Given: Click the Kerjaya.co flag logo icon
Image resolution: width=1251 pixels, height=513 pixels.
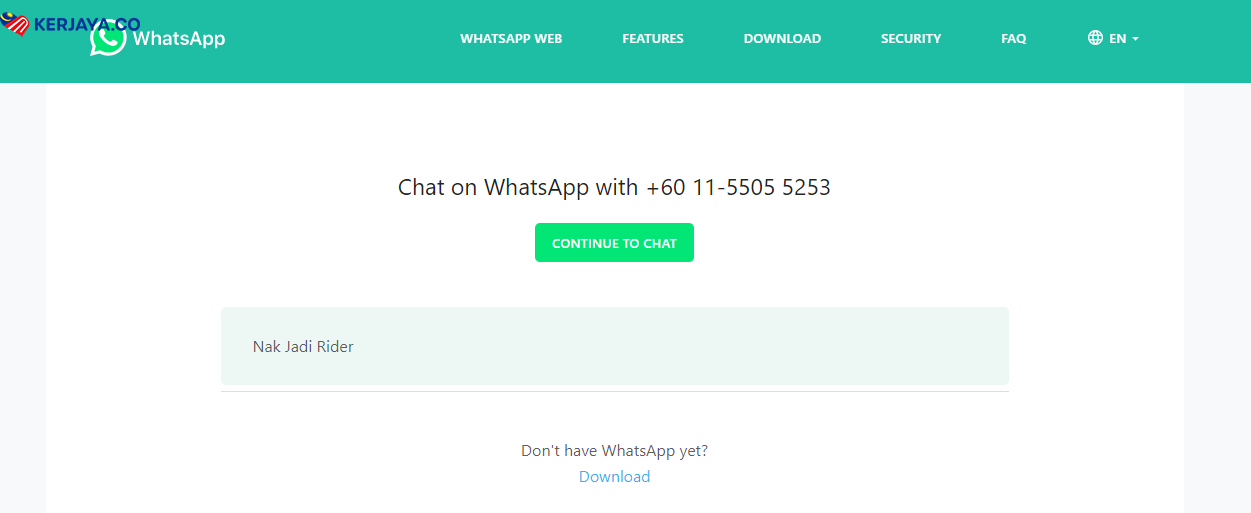Looking at the screenshot, I should click(x=16, y=25).
